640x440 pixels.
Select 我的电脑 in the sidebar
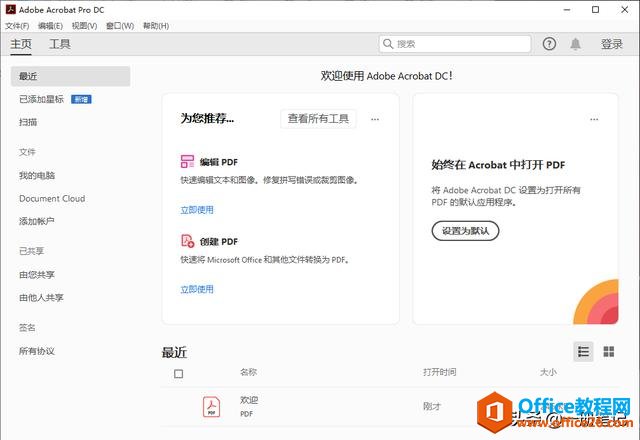(37, 176)
